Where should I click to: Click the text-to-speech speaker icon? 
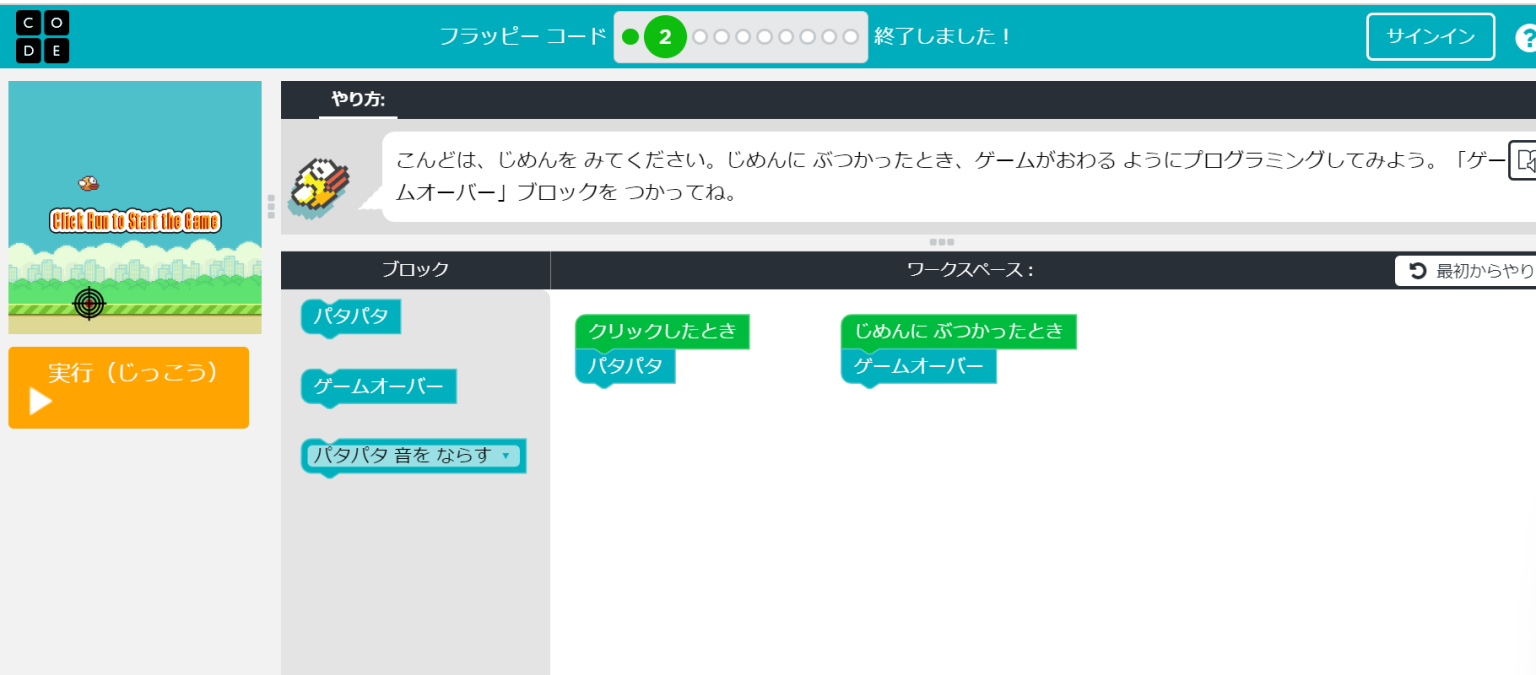[x=1523, y=161]
